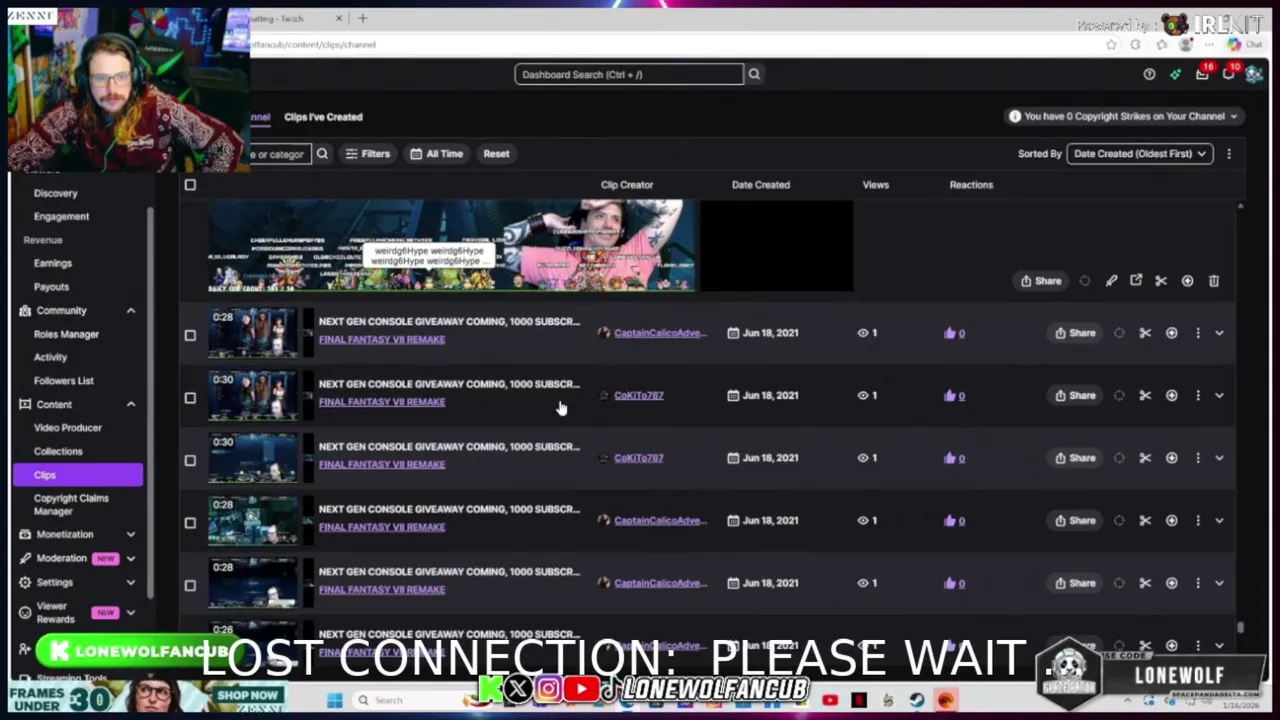Open a new browser tab with the plus button
1280x720 pixels.
coord(363,18)
